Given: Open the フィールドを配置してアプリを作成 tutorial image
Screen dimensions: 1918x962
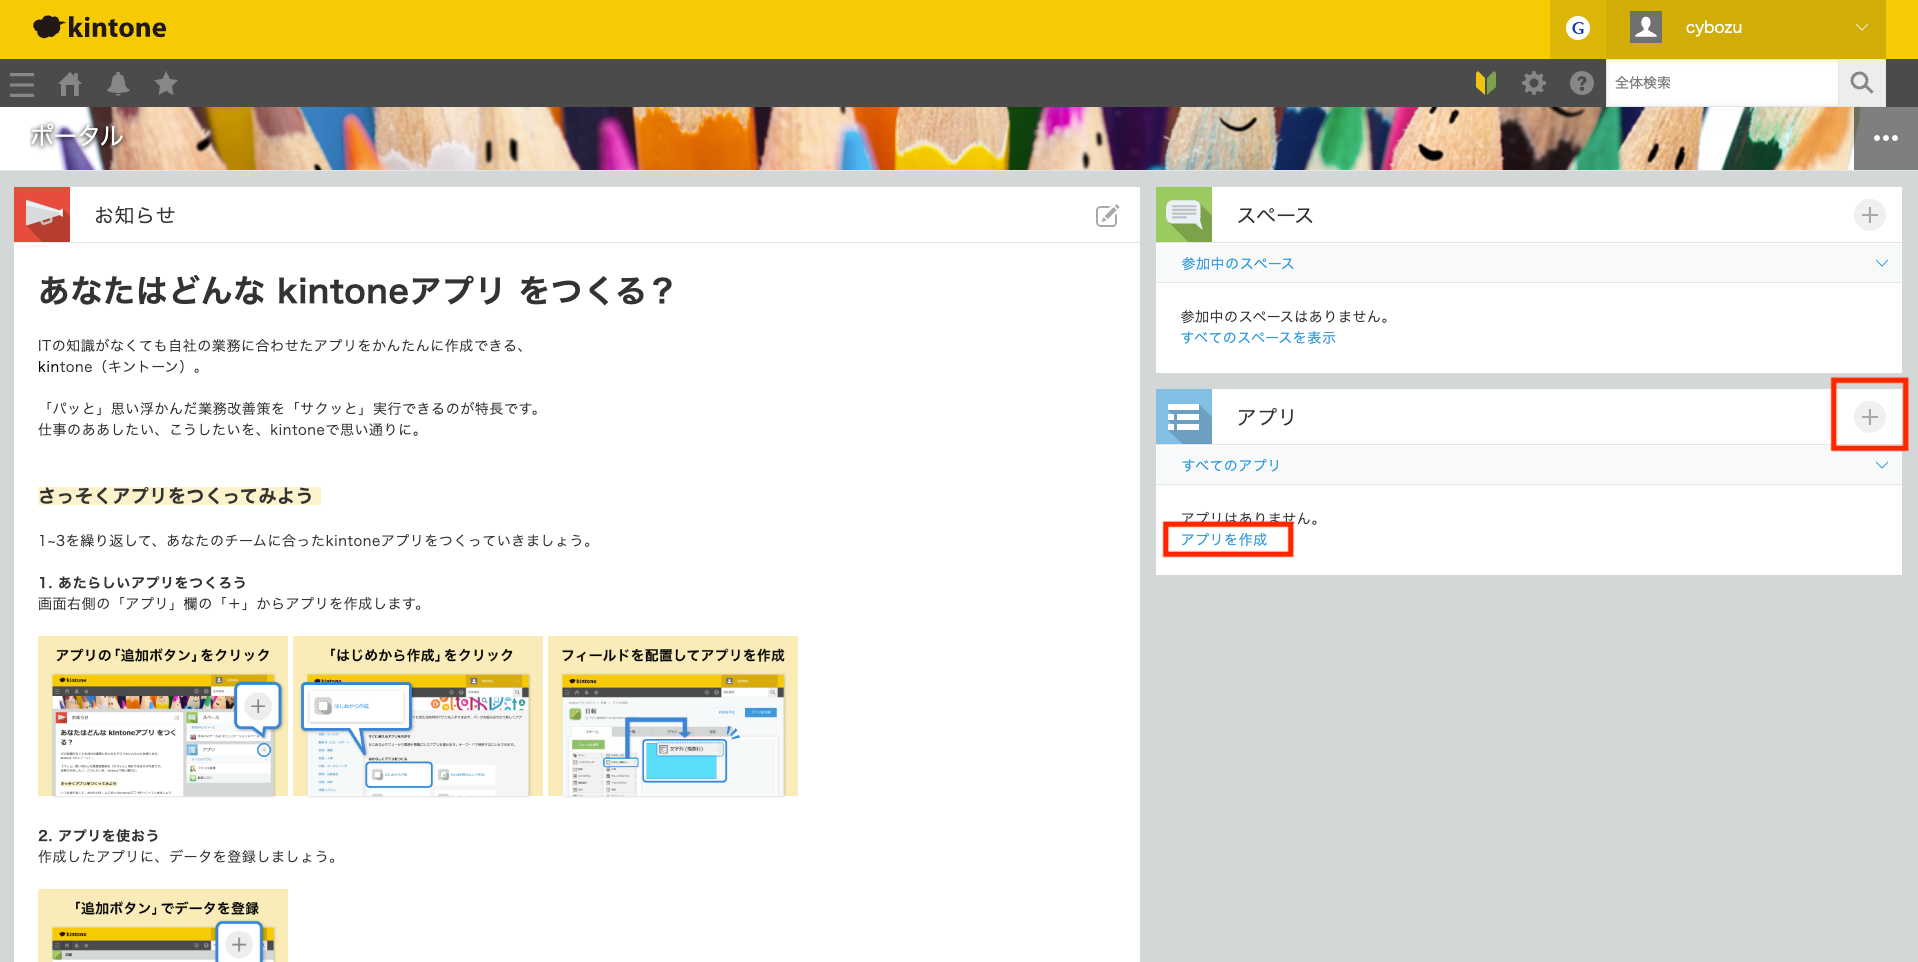Looking at the screenshot, I should pyautogui.click(x=673, y=716).
